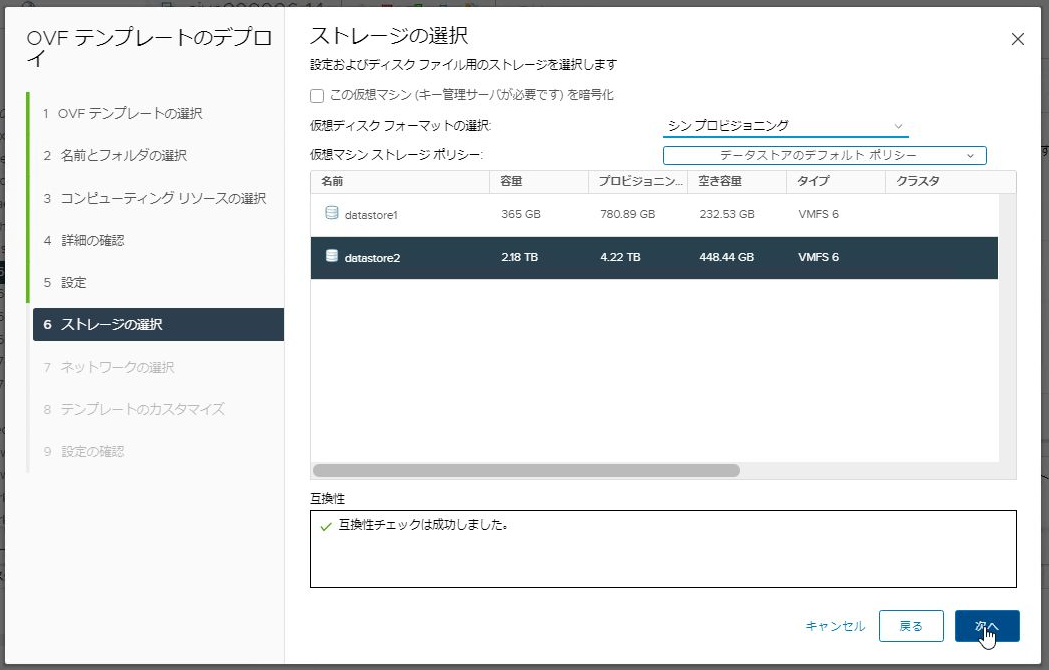Enable encryption for this virtual machine
The height and width of the screenshot is (670, 1049).
pos(317,96)
